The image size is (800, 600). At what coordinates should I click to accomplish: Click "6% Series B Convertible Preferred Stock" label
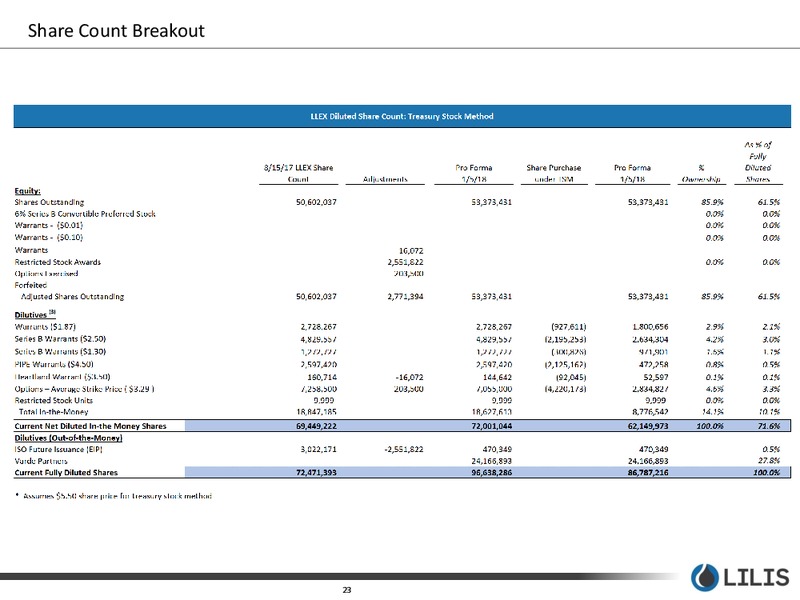pos(85,214)
